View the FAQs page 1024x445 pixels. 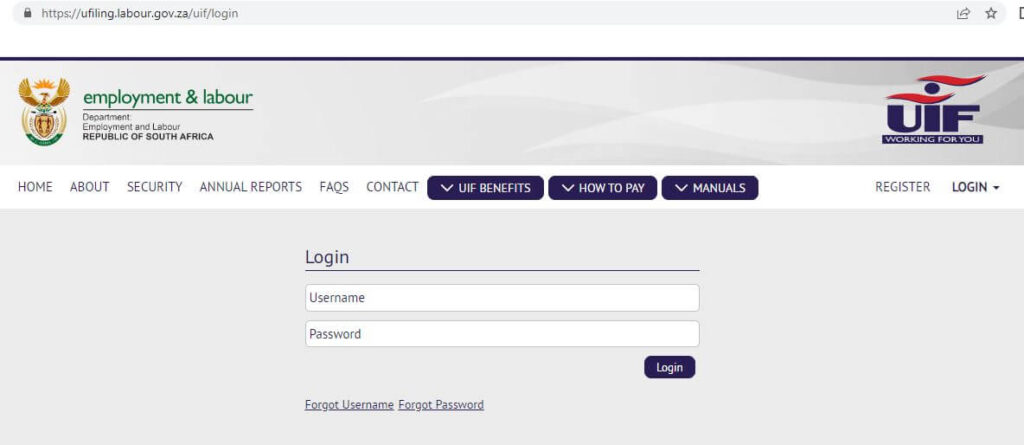[x=334, y=187]
